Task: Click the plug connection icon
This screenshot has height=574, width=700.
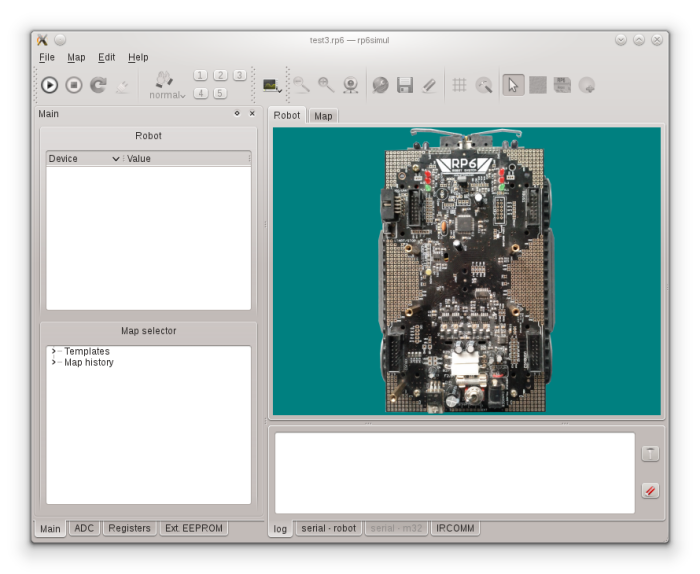Action: [x=123, y=86]
